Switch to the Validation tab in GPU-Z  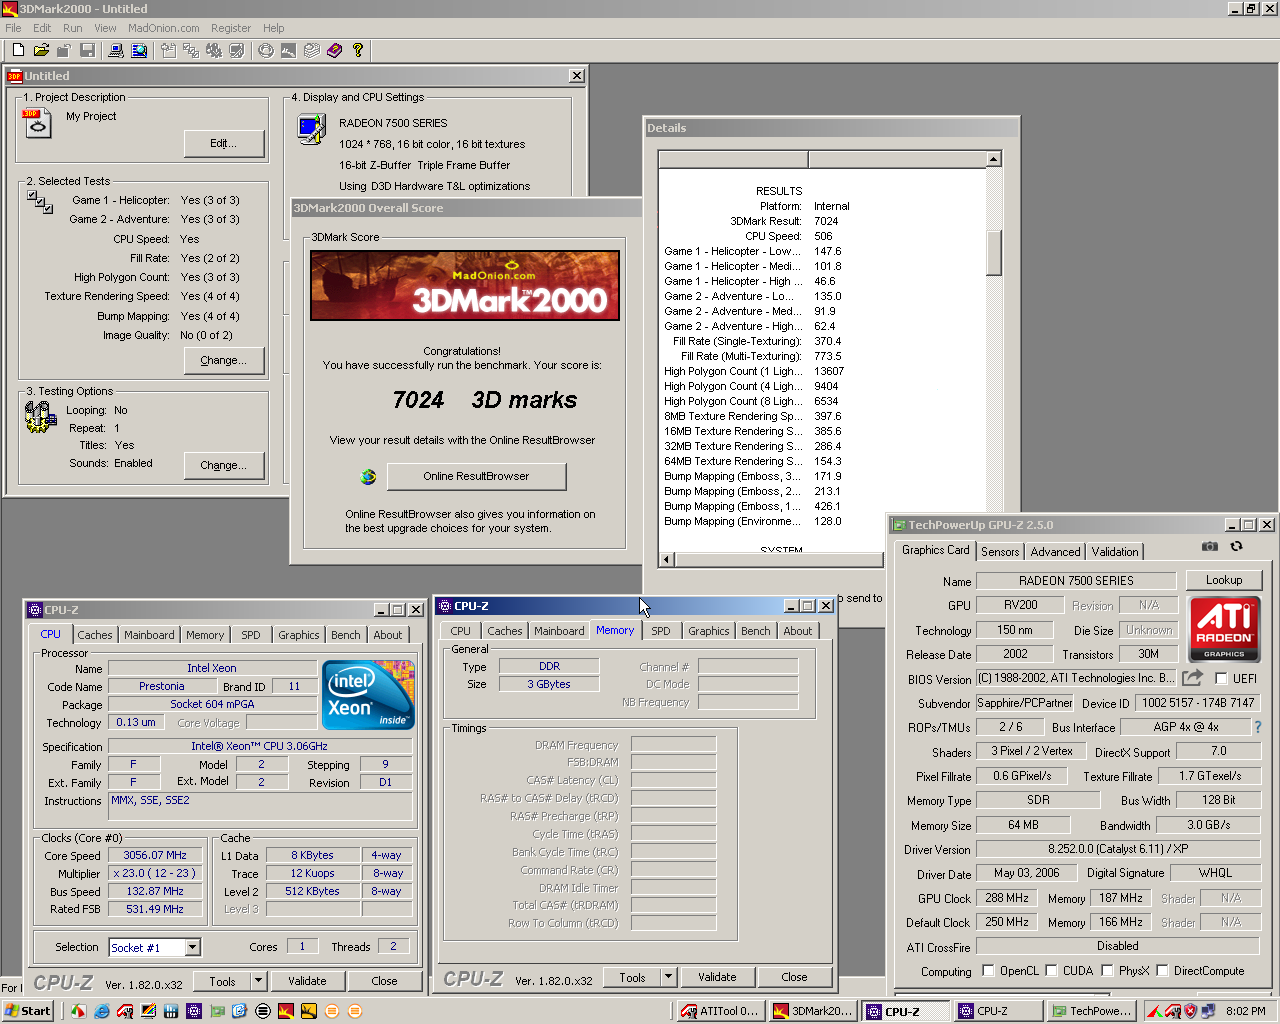[1114, 551]
